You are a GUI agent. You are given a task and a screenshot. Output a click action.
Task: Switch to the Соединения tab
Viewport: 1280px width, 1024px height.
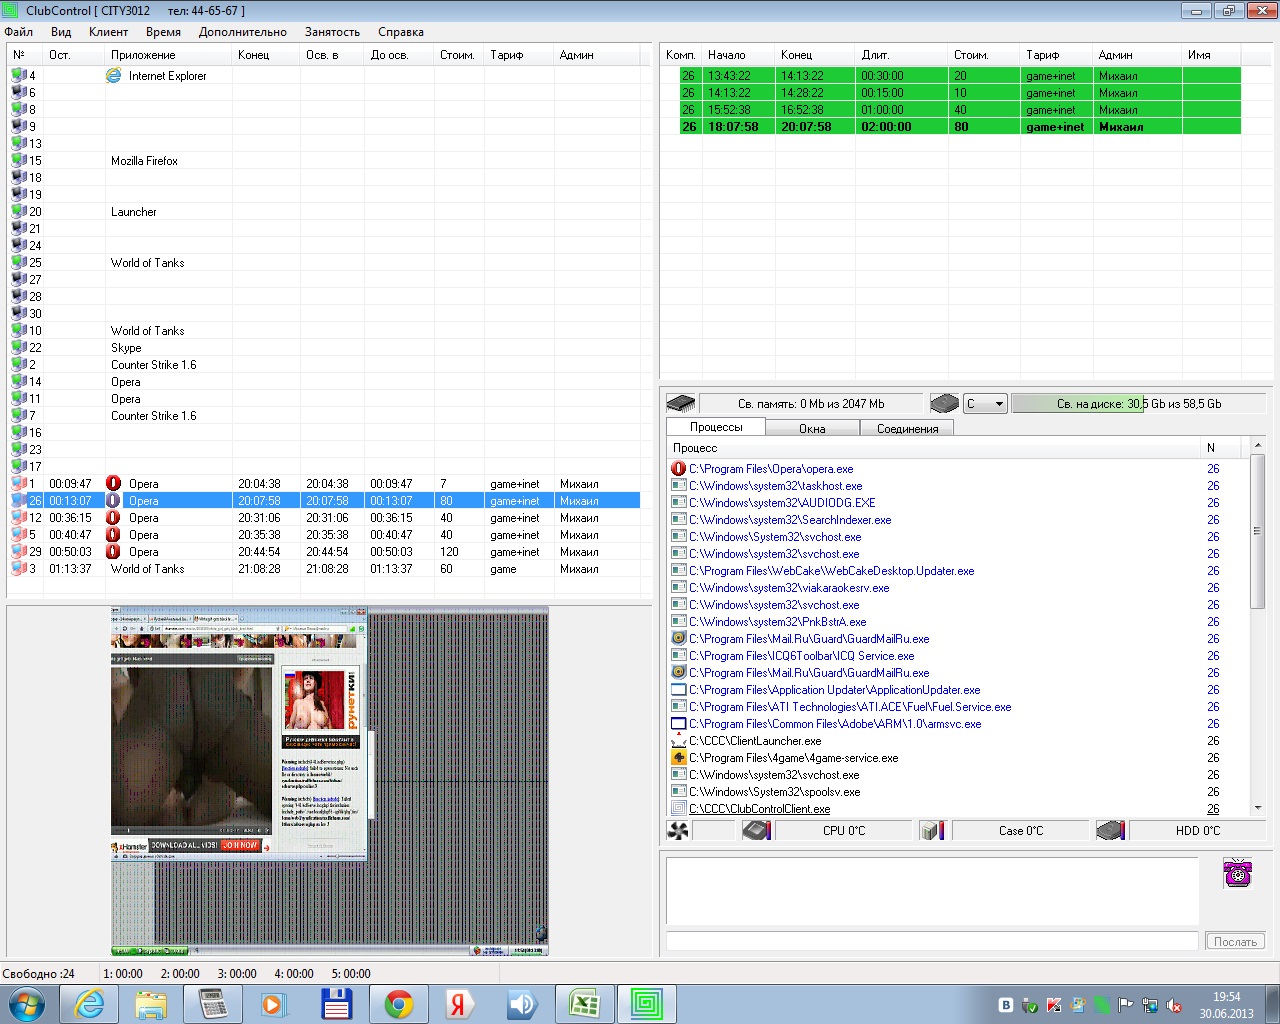point(907,428)
